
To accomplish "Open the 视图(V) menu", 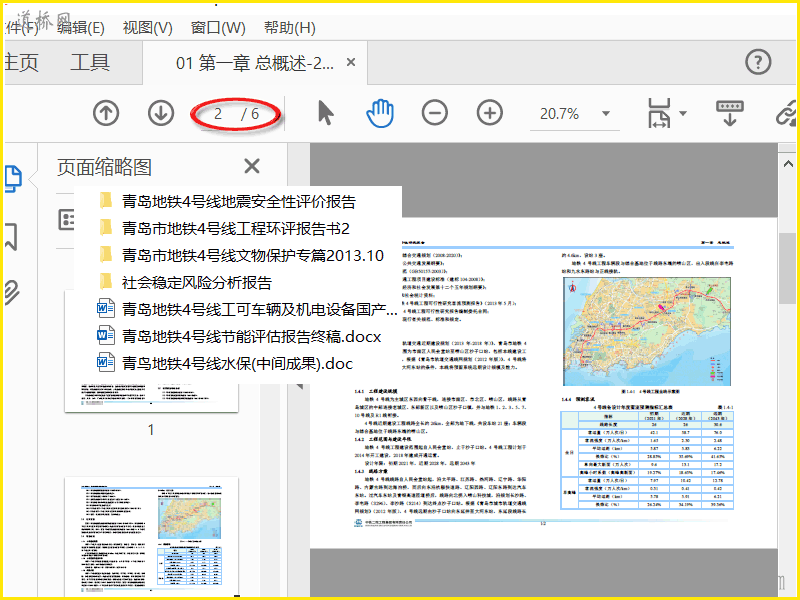I will 148,28.
